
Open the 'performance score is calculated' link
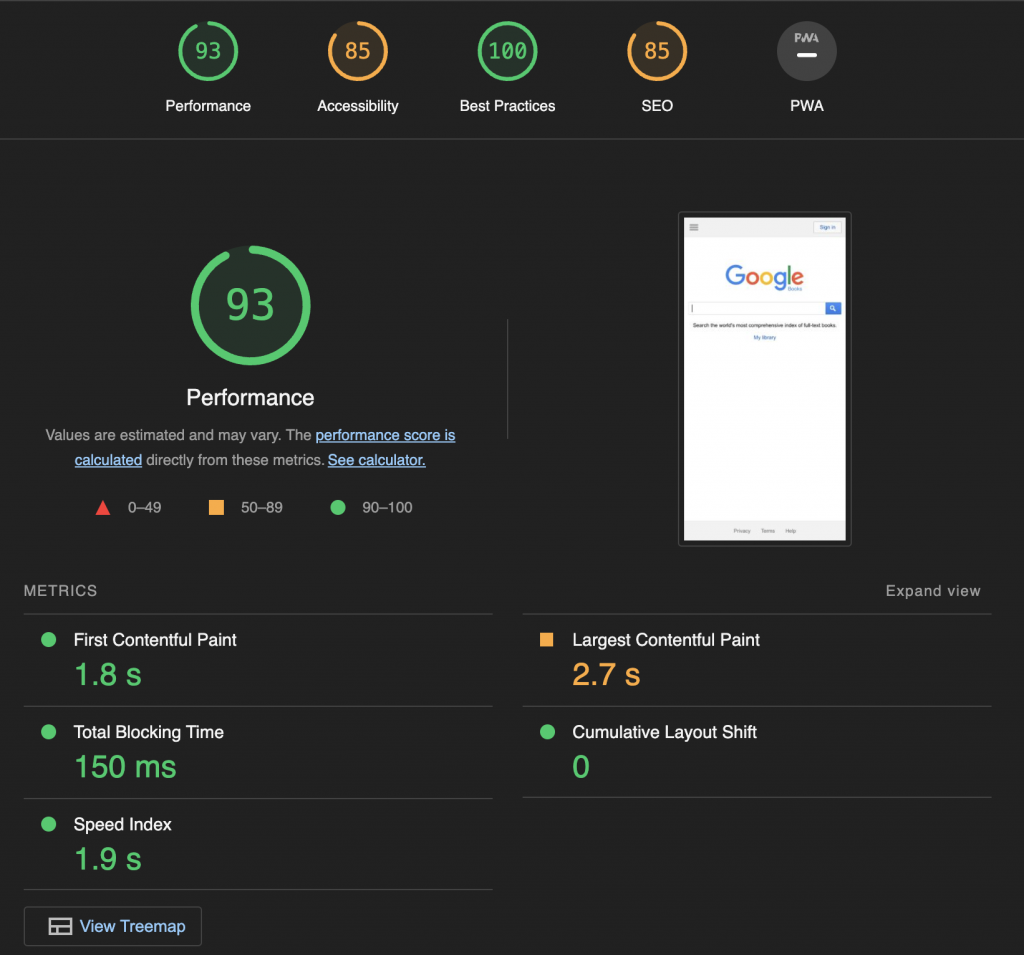[385, 436]
